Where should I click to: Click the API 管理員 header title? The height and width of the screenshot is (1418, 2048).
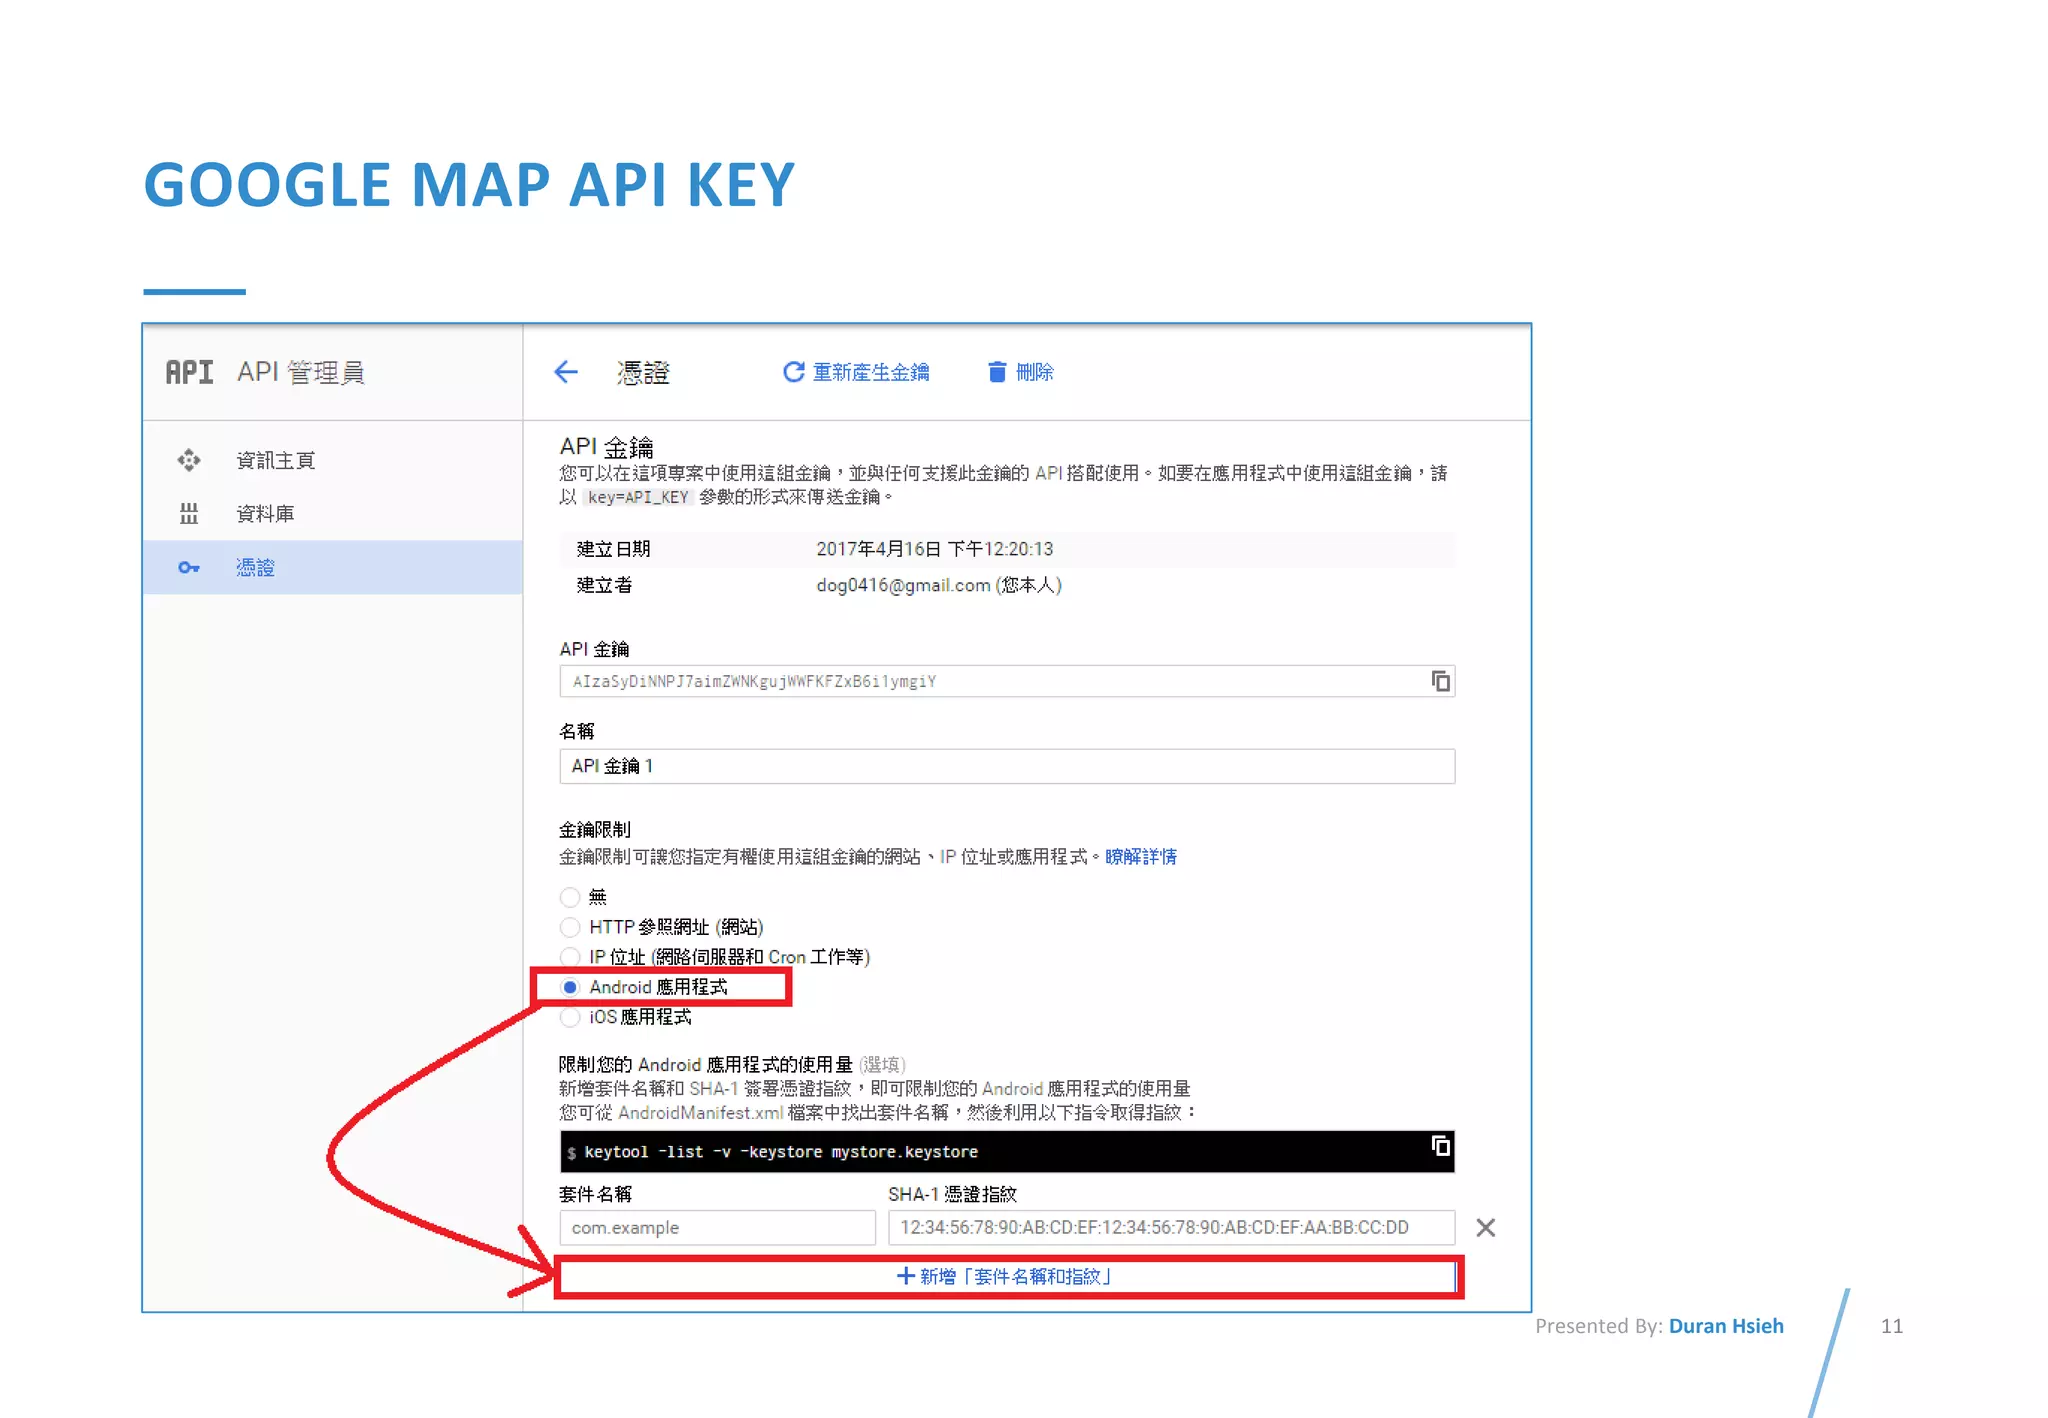coord(301,372)
